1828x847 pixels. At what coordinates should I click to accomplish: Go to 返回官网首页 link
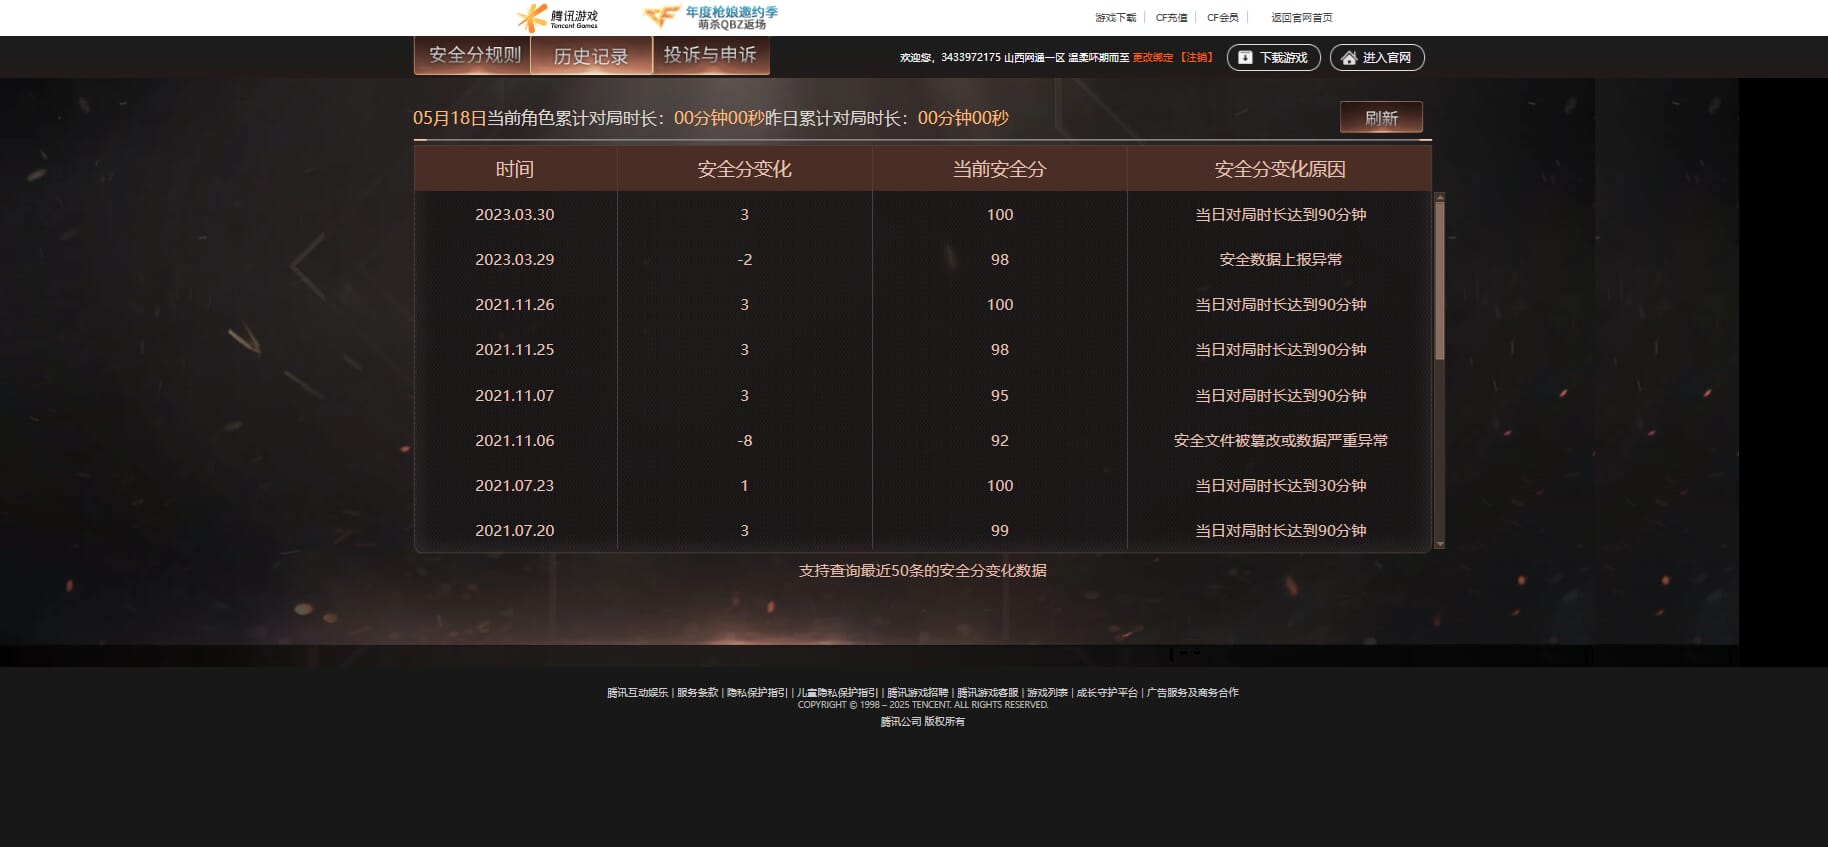1301,18
